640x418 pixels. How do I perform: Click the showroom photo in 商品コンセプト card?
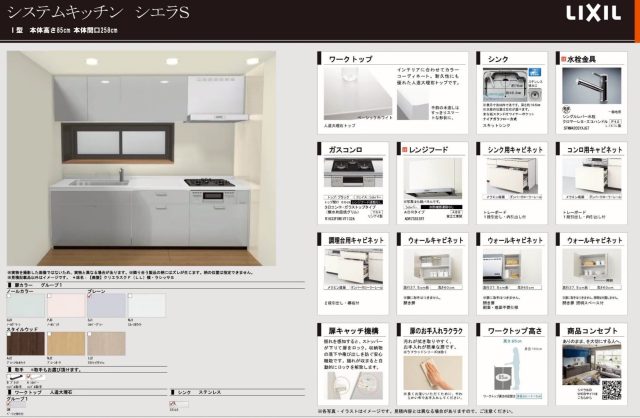tap(591, 364)
